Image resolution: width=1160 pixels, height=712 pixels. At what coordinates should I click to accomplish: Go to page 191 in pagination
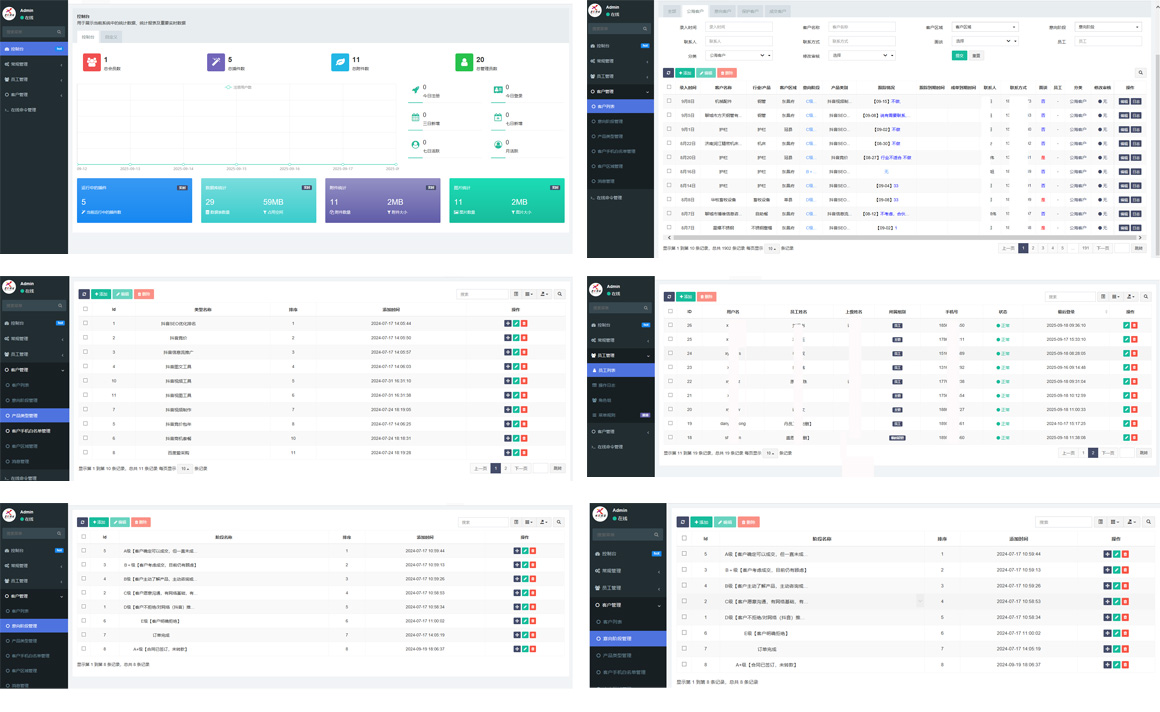click(x=1085, y=248)
